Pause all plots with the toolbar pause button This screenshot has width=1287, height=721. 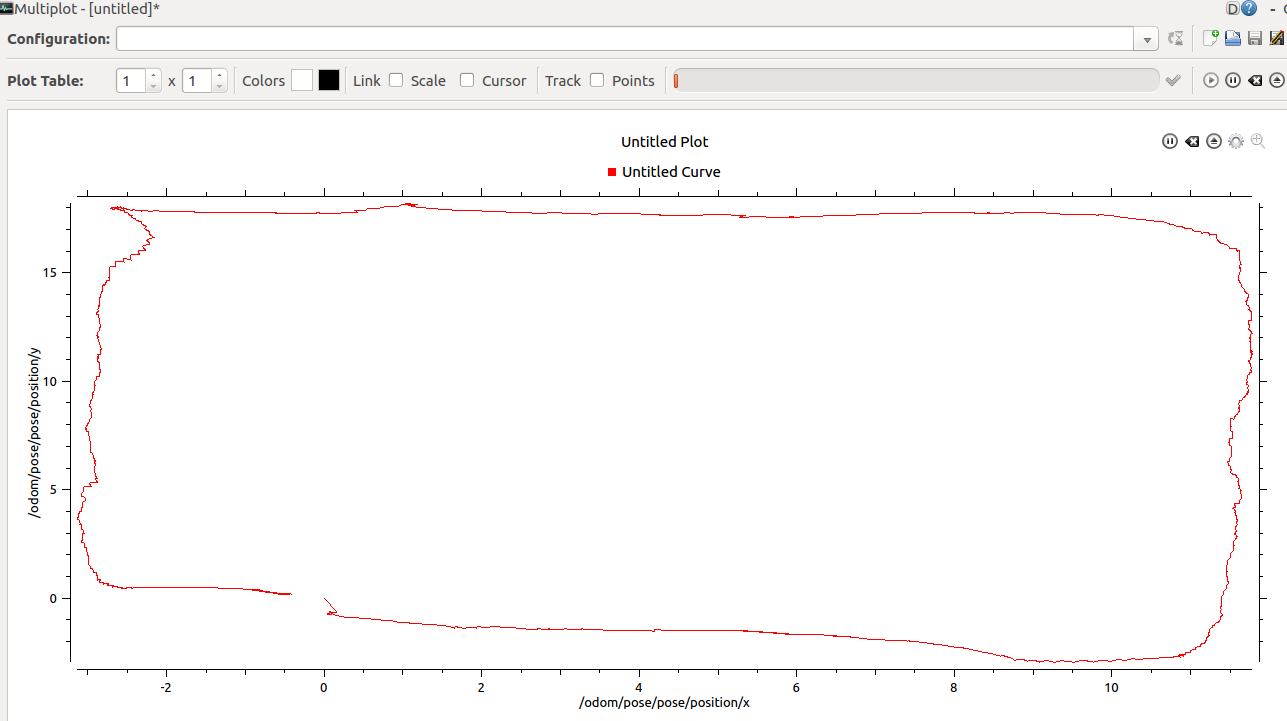1233,81
